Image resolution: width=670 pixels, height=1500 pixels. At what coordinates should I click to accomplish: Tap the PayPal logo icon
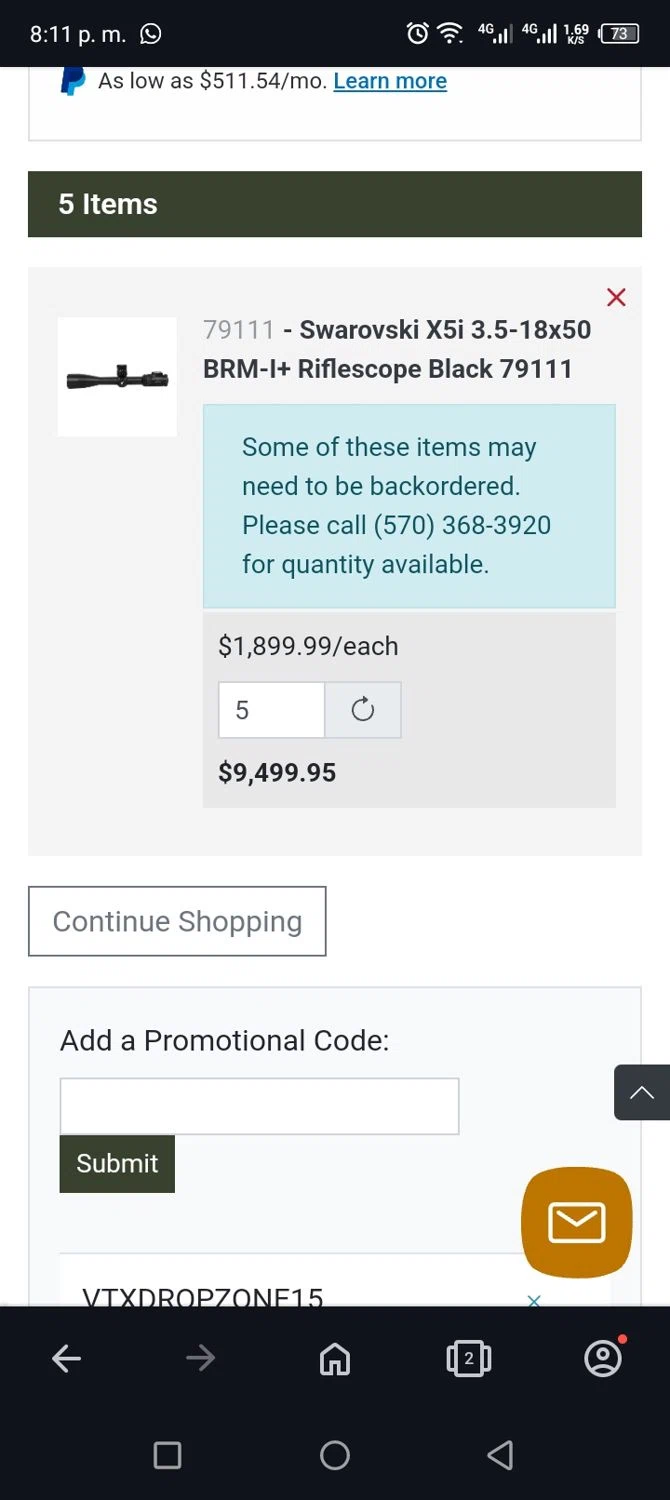click(x=73, y=81)
